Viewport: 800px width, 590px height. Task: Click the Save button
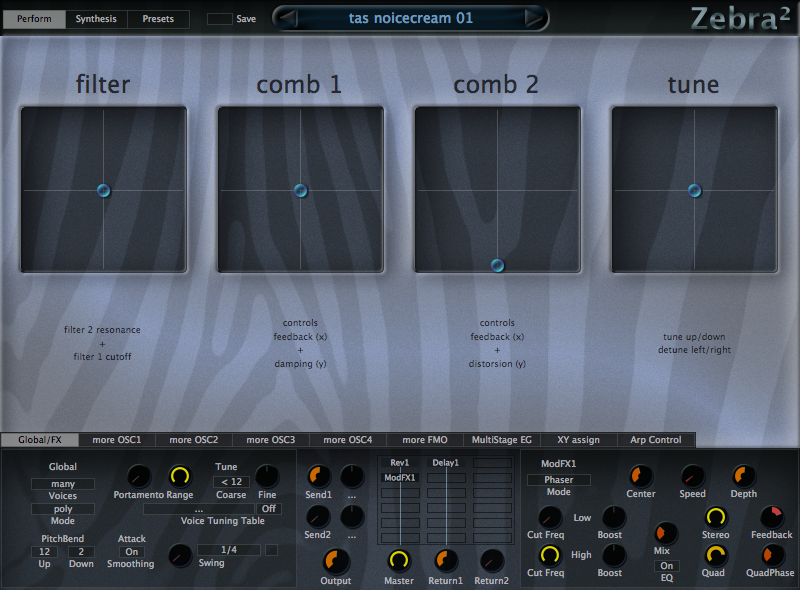tap(232, 19)
